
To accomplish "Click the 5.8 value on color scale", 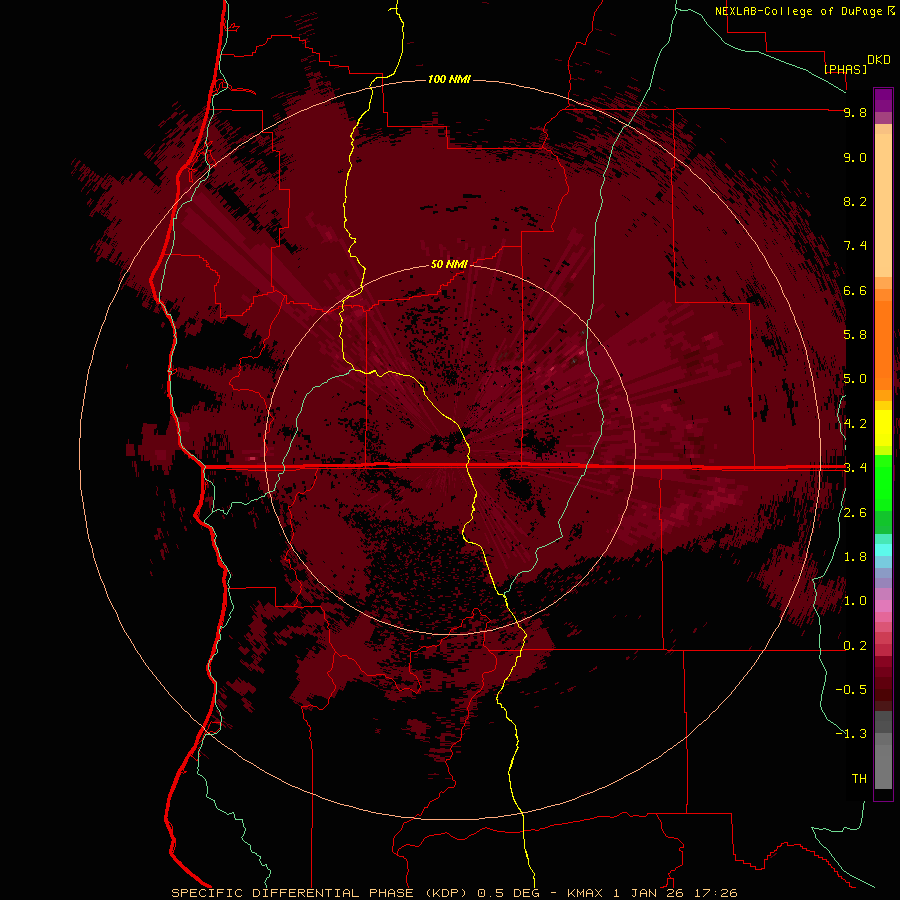I will pyautogui.click(x=855, y=335).
